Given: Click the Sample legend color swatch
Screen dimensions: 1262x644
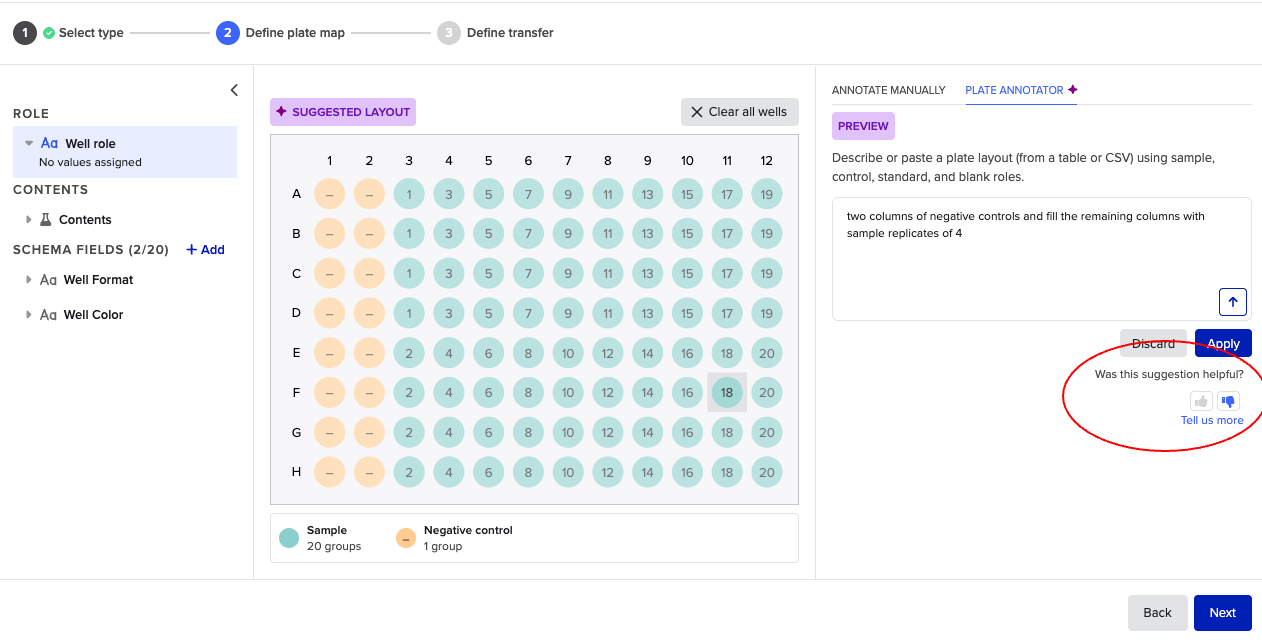Looking at the screenshot, I should (x=288, y=537).
